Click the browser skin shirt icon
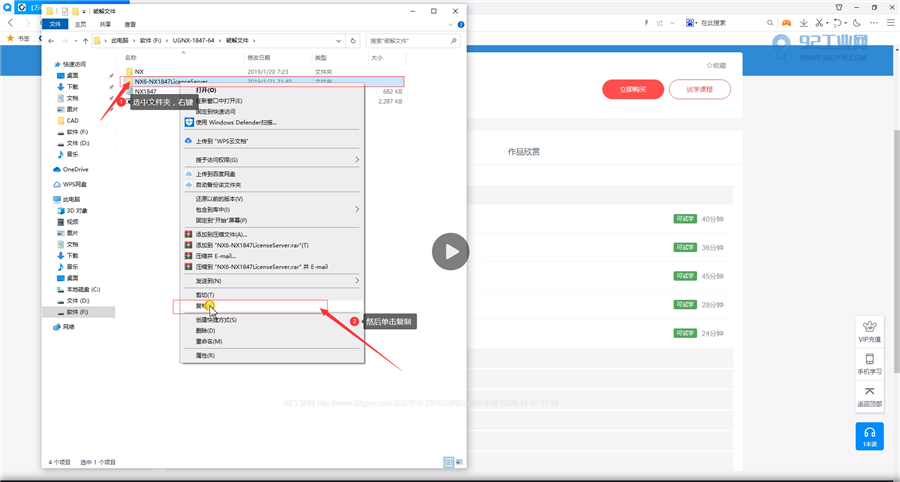 click(x=839, y=7)
